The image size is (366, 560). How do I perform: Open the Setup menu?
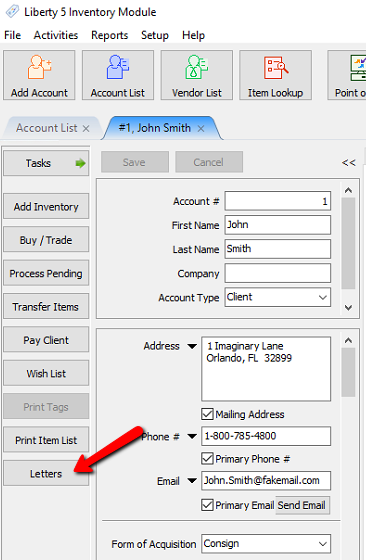[x=155, y=35]
